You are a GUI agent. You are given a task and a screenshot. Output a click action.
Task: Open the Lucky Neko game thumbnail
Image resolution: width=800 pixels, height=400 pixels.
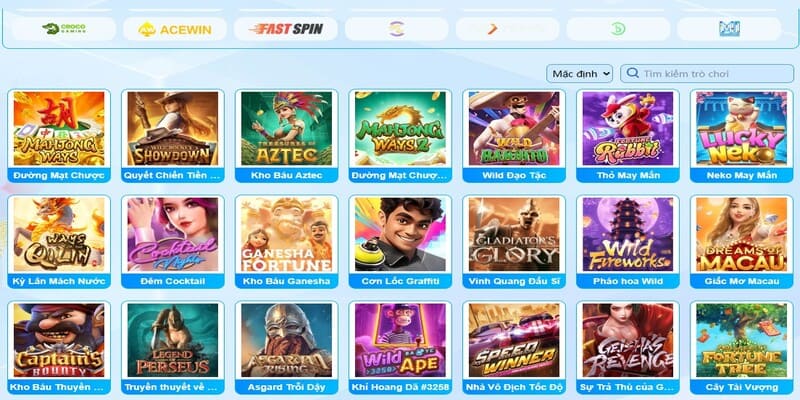[x=742, y=129]
